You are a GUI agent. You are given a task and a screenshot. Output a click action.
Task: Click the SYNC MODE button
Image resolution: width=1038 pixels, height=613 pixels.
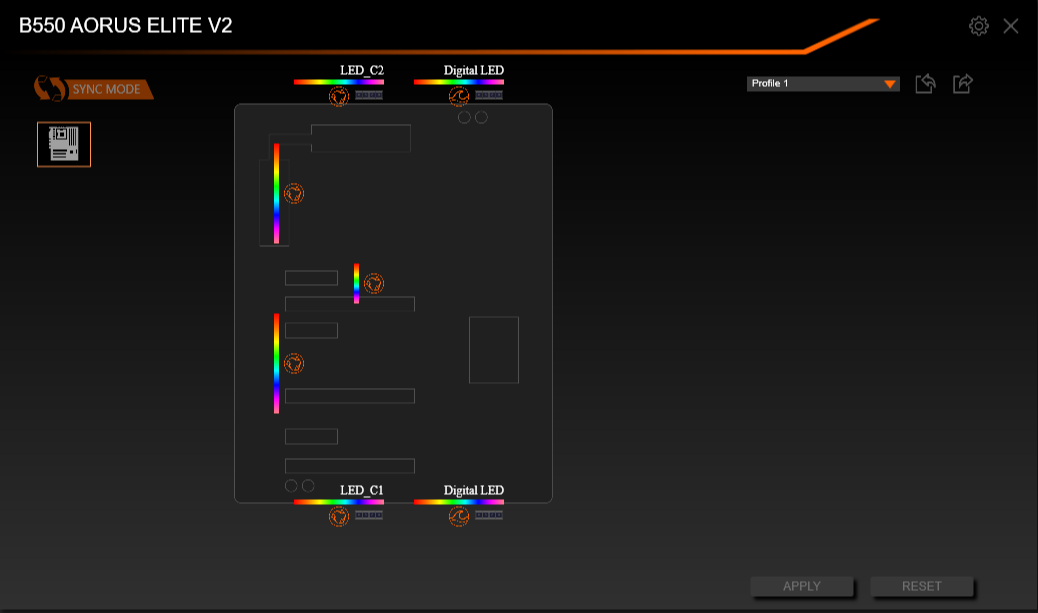click(x=109, y=89)
